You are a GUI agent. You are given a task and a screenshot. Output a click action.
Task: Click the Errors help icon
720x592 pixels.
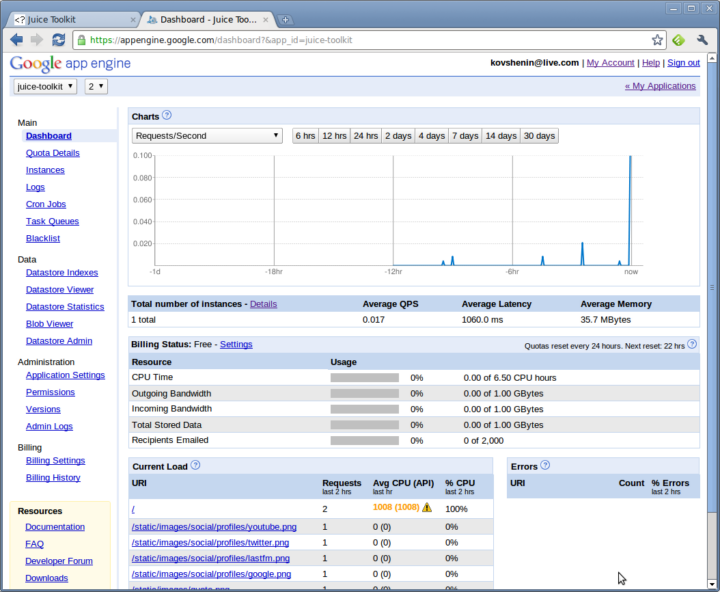click(x=545, y=465)
